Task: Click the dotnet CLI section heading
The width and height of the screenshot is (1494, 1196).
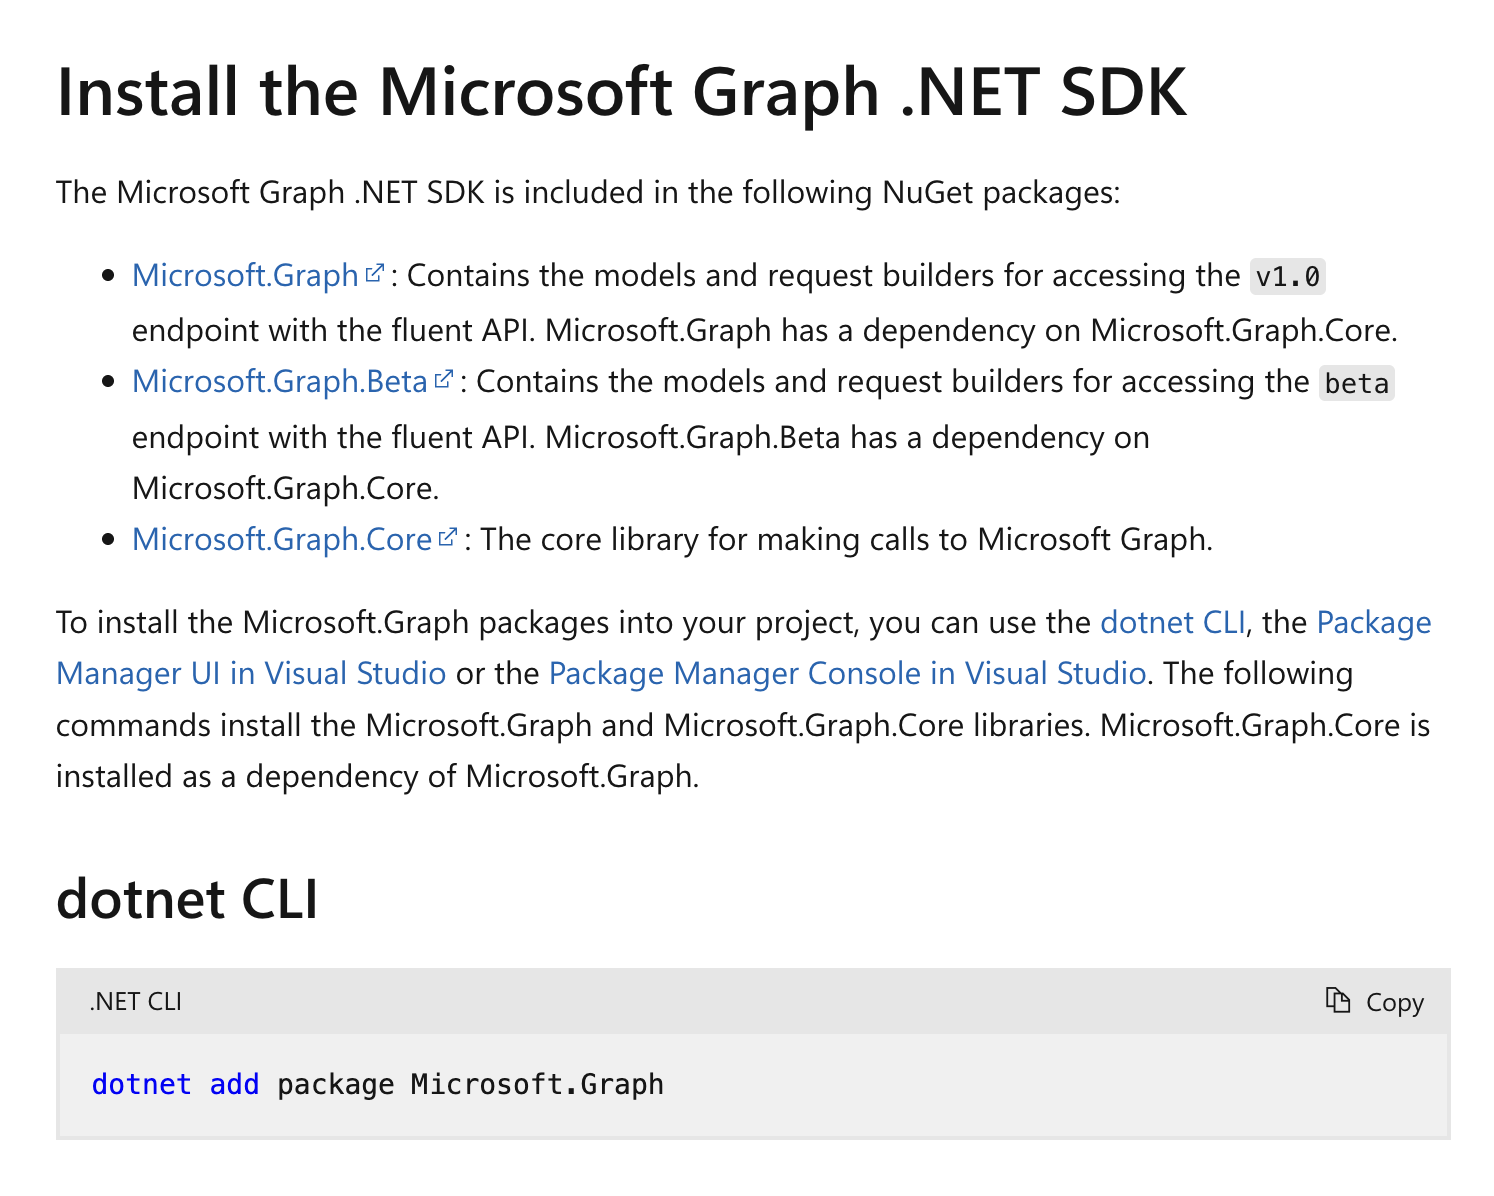Action: [186, 899]
